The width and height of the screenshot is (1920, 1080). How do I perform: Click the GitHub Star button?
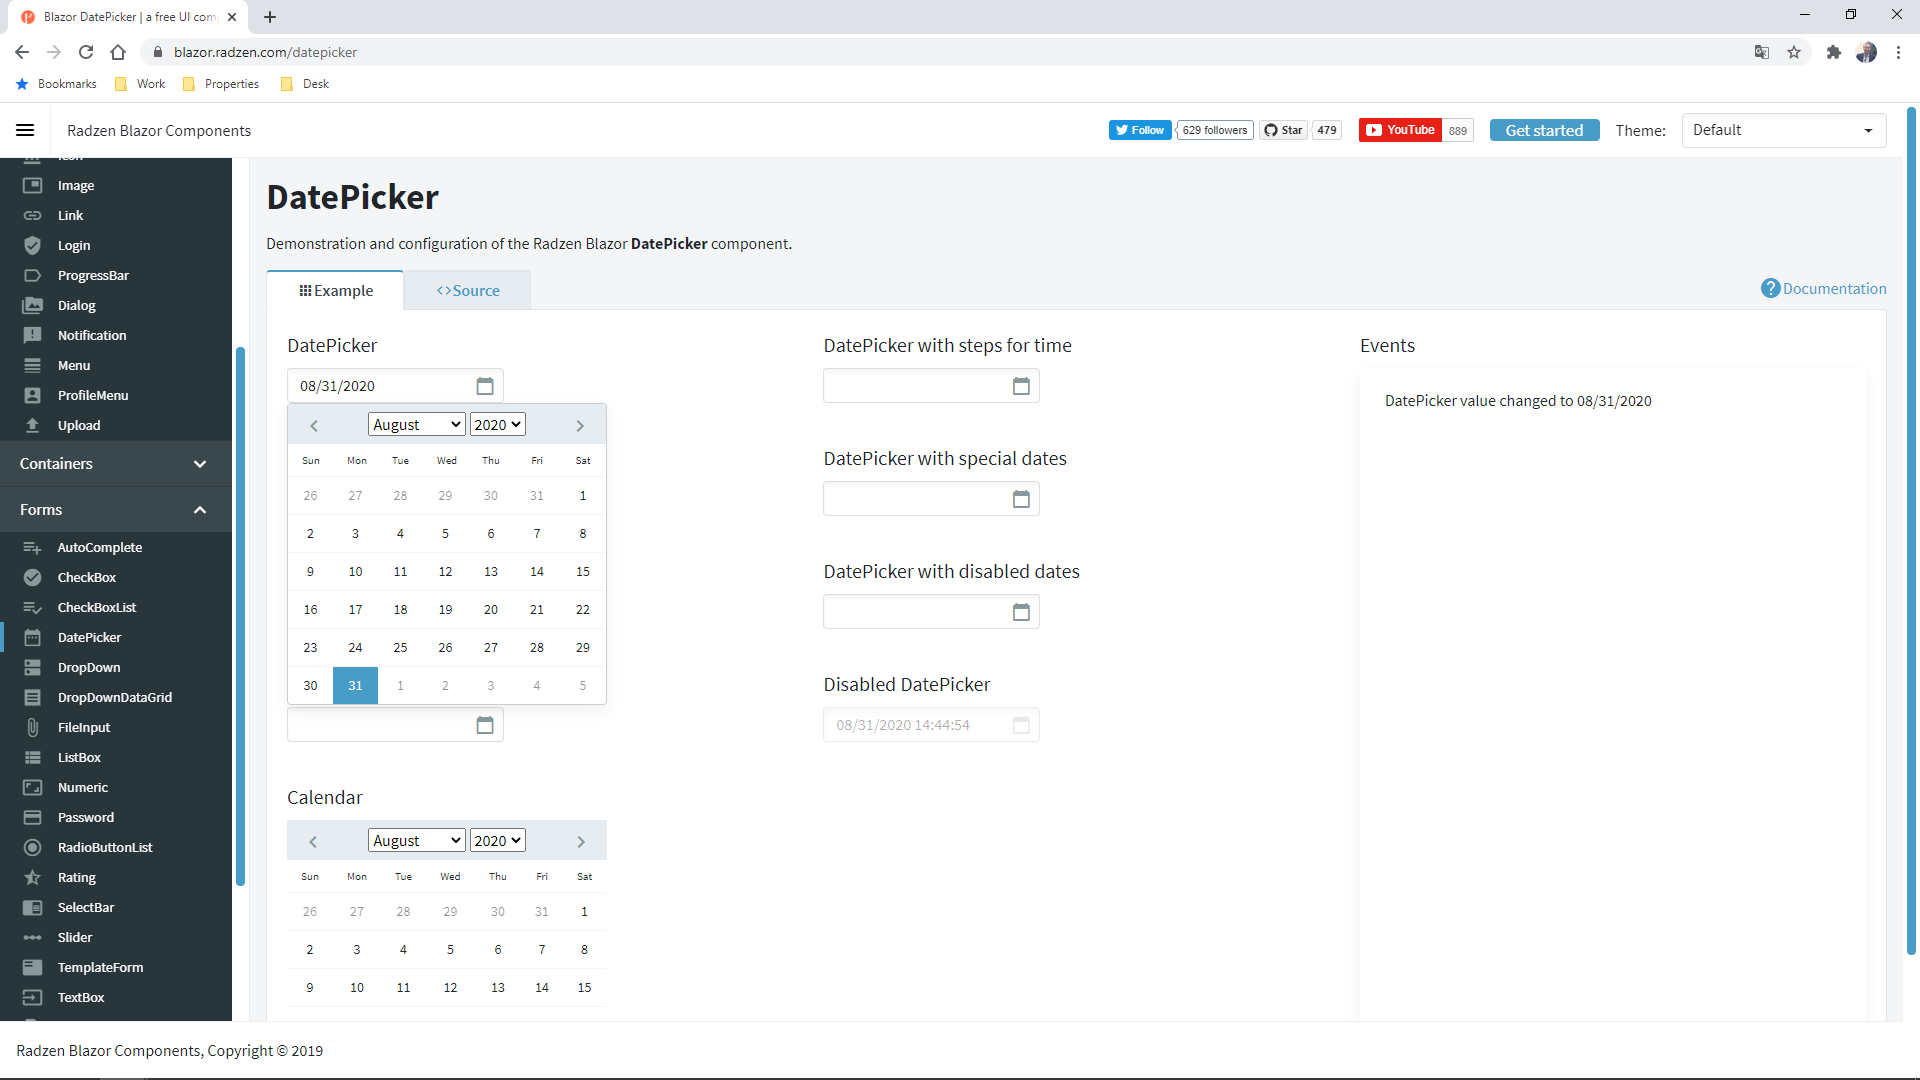click(x=1283, y=130)
